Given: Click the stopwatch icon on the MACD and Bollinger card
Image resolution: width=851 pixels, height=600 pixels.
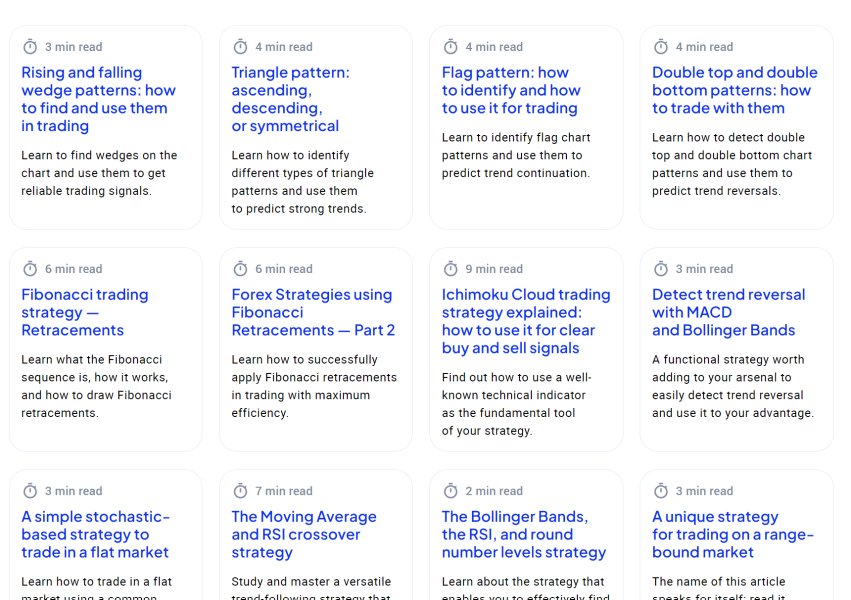Looking at the screenshot, I should 661,269.
